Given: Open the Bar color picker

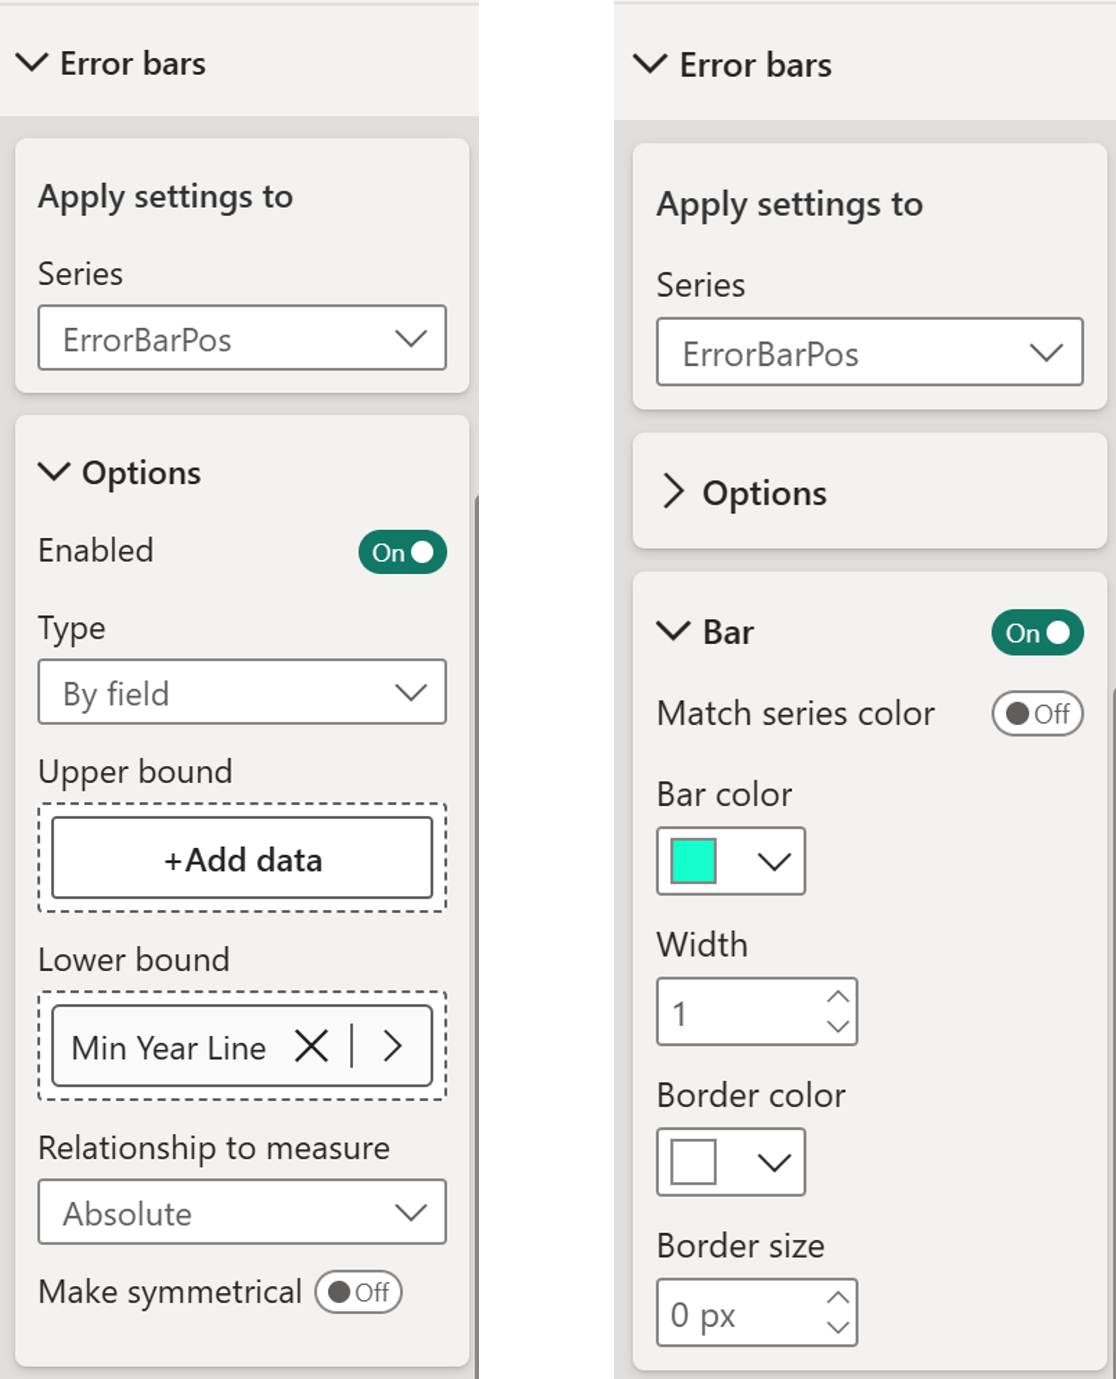Looking at the screenshot, I should click(x=731, y=861).
